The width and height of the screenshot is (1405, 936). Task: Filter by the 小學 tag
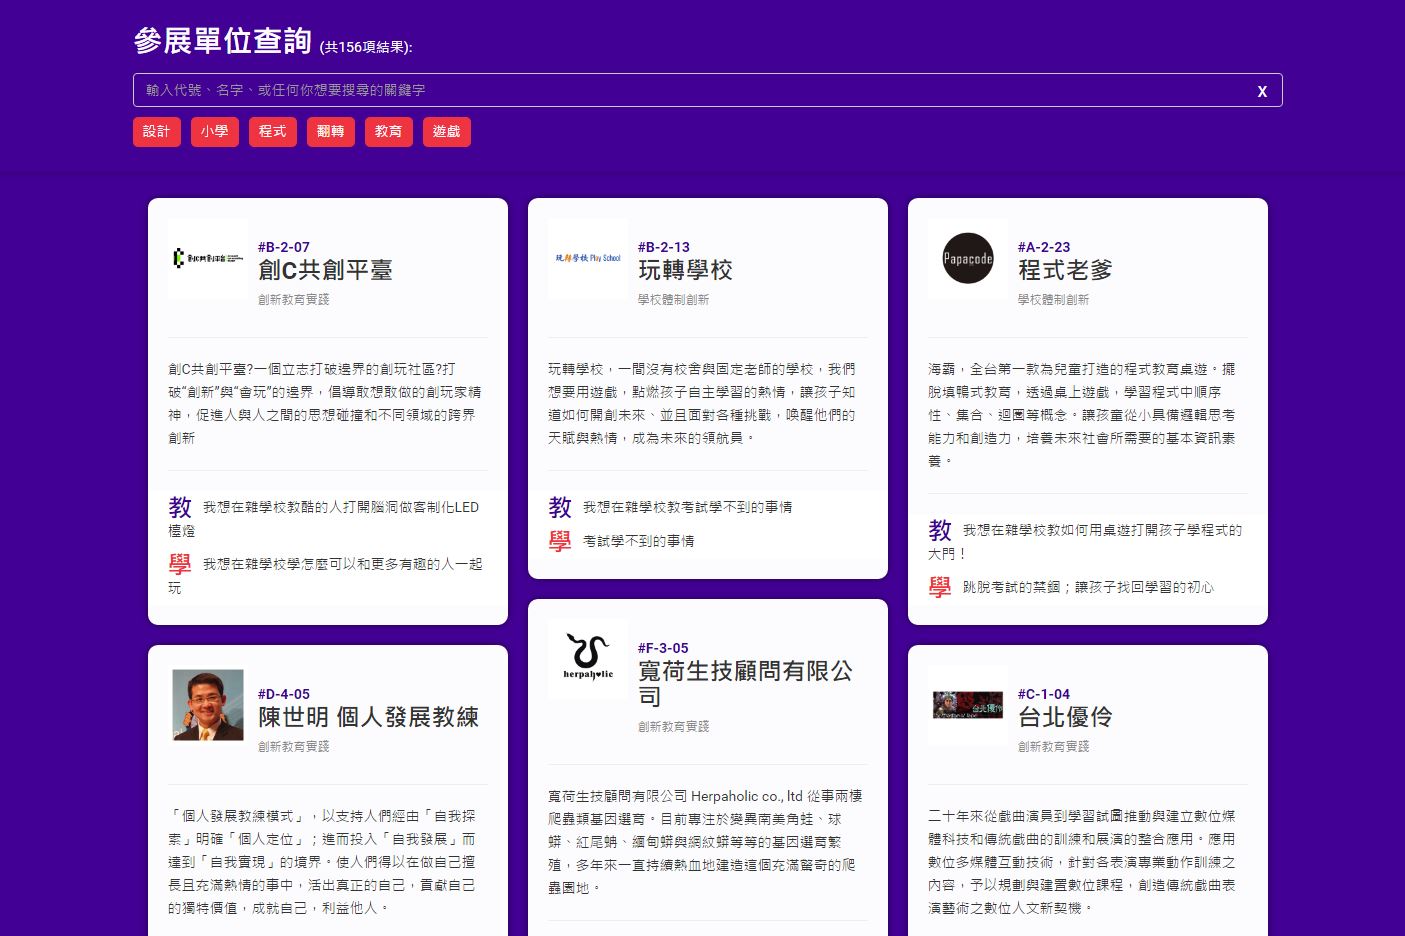point(215,132)
